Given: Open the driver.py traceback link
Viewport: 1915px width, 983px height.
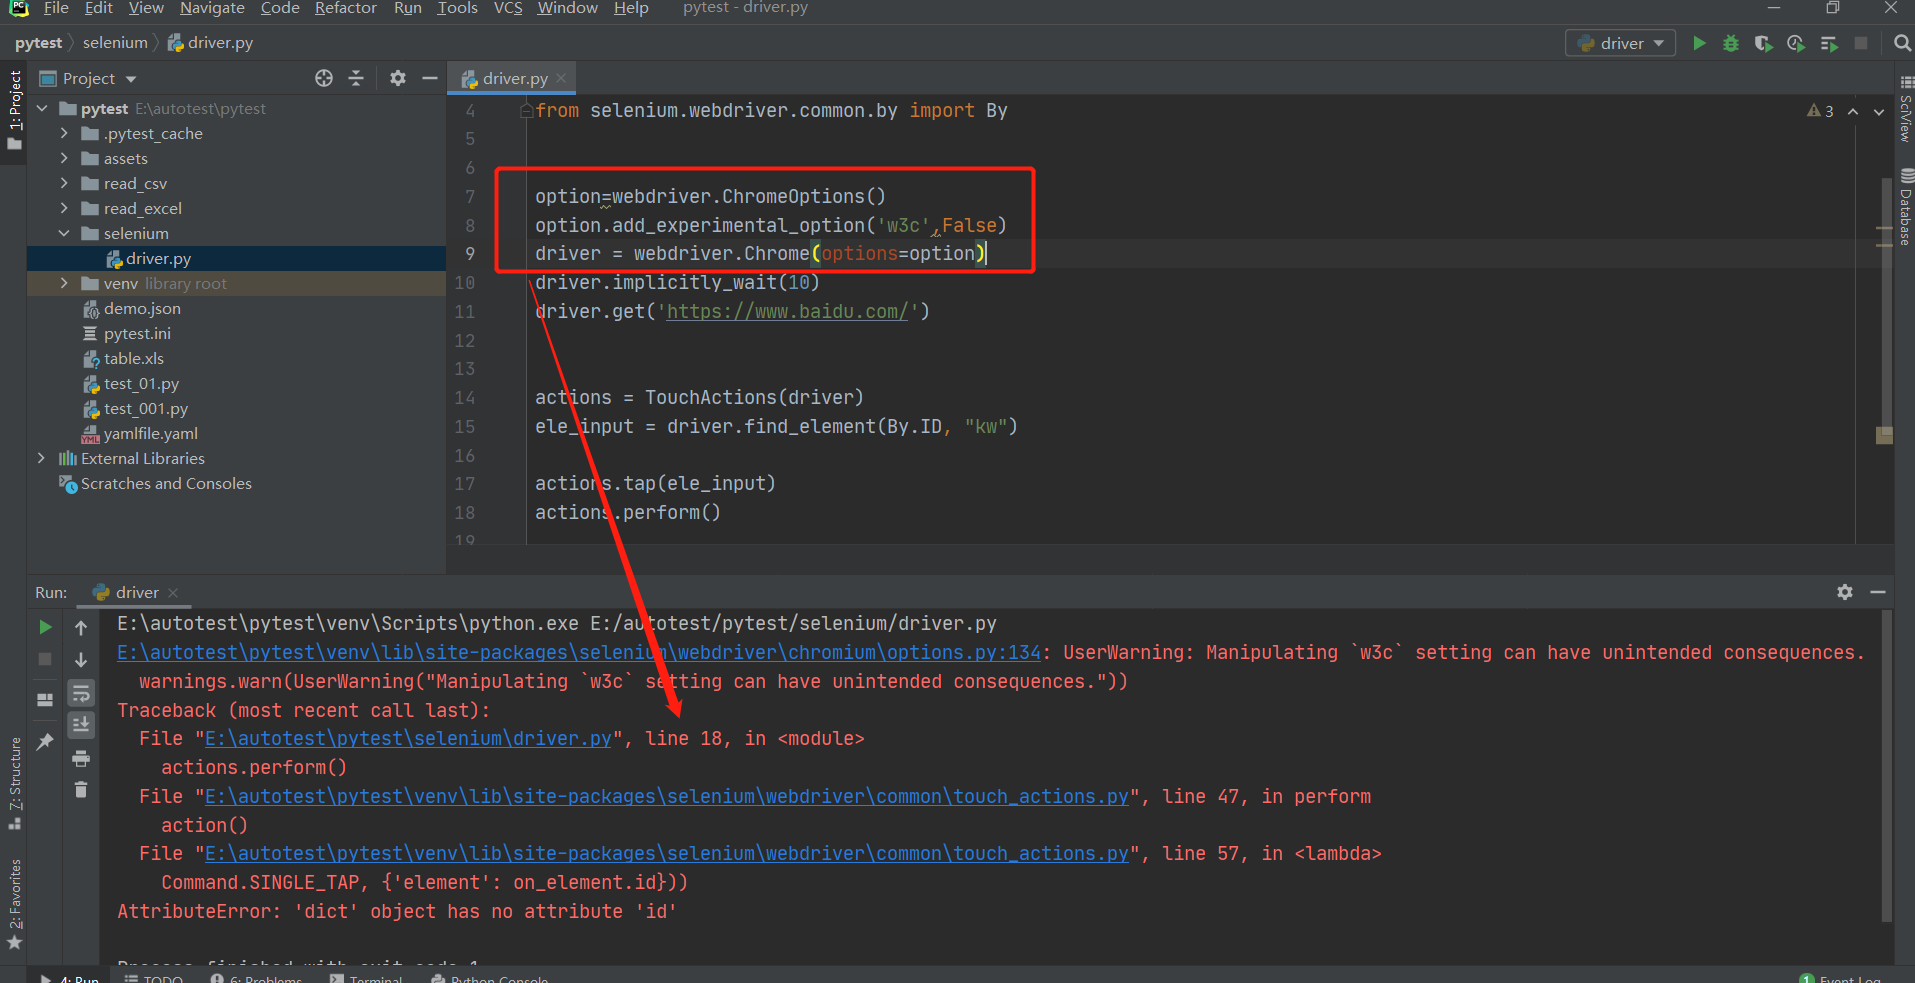Looking at the screenshot, I should [x=408, y=738].
